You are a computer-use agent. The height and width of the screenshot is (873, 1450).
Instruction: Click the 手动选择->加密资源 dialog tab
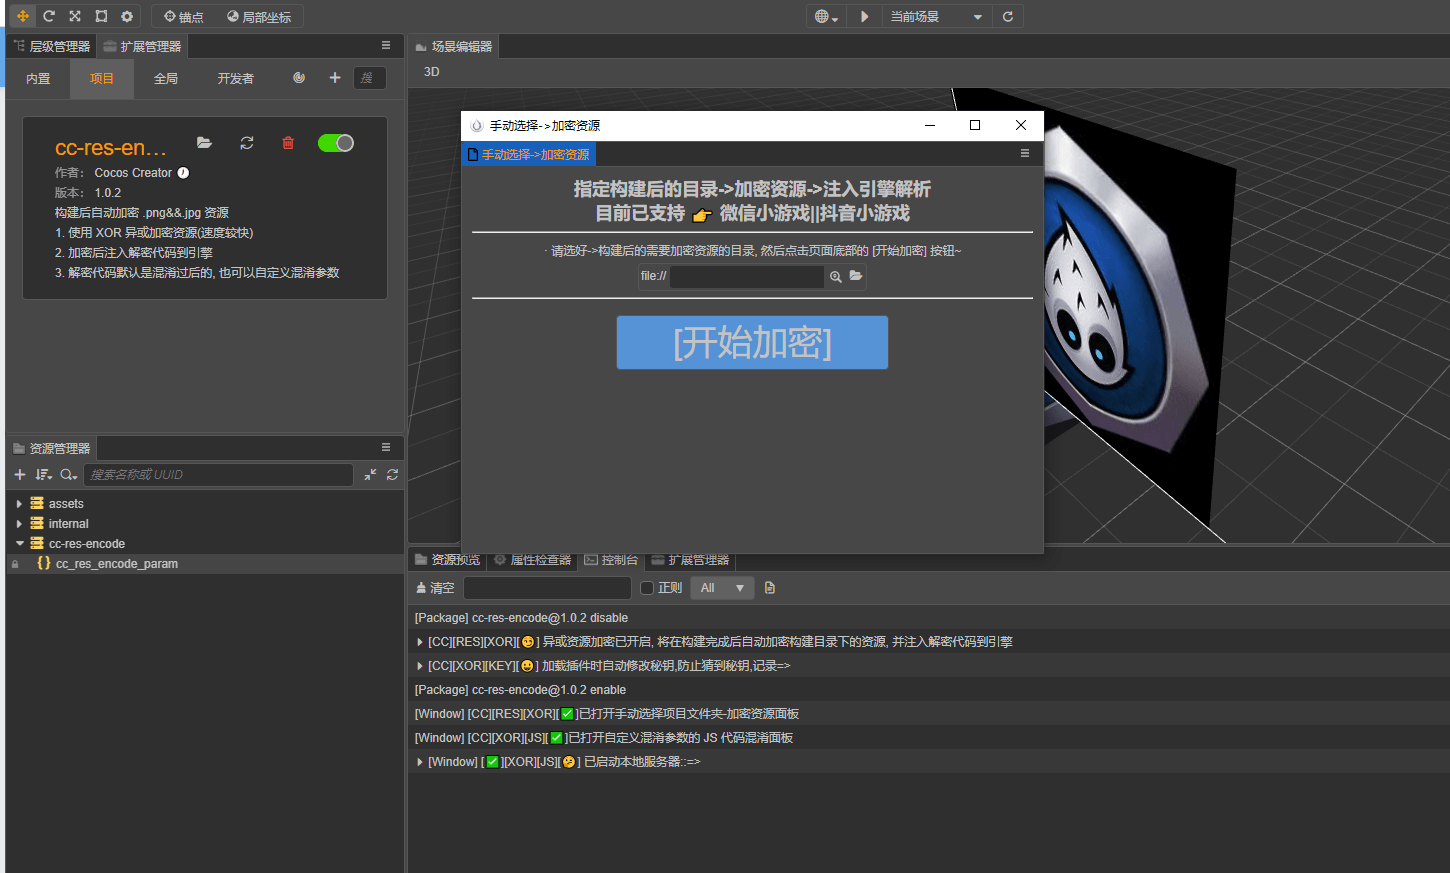pyautogui.click(x=529, y=154)
